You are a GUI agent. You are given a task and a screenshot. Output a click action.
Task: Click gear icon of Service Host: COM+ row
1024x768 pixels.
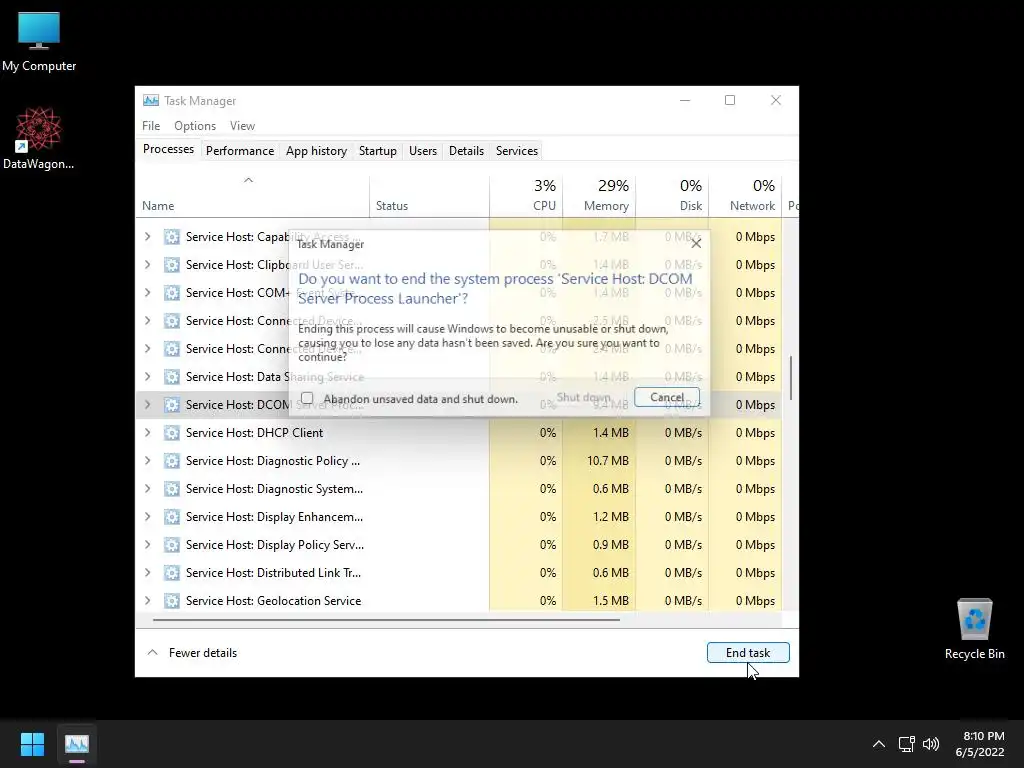172,293
